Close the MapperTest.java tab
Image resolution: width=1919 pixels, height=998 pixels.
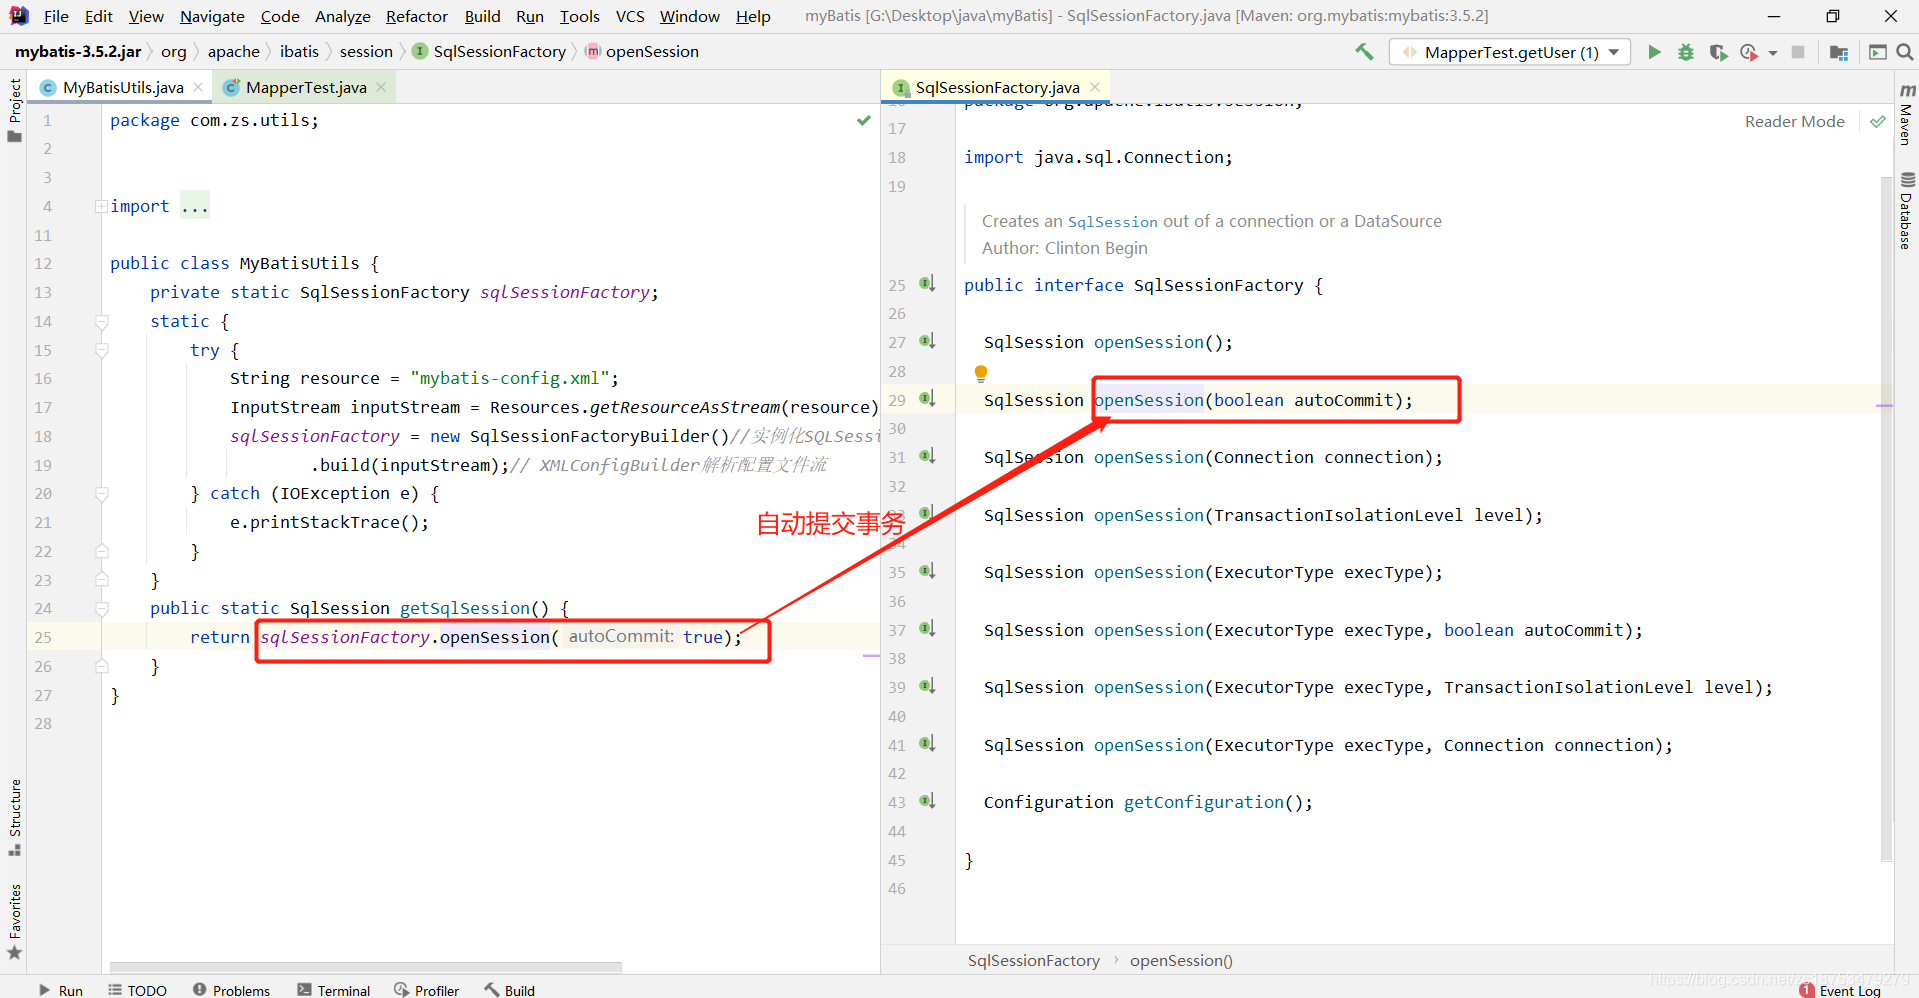(x=381, y=88)
